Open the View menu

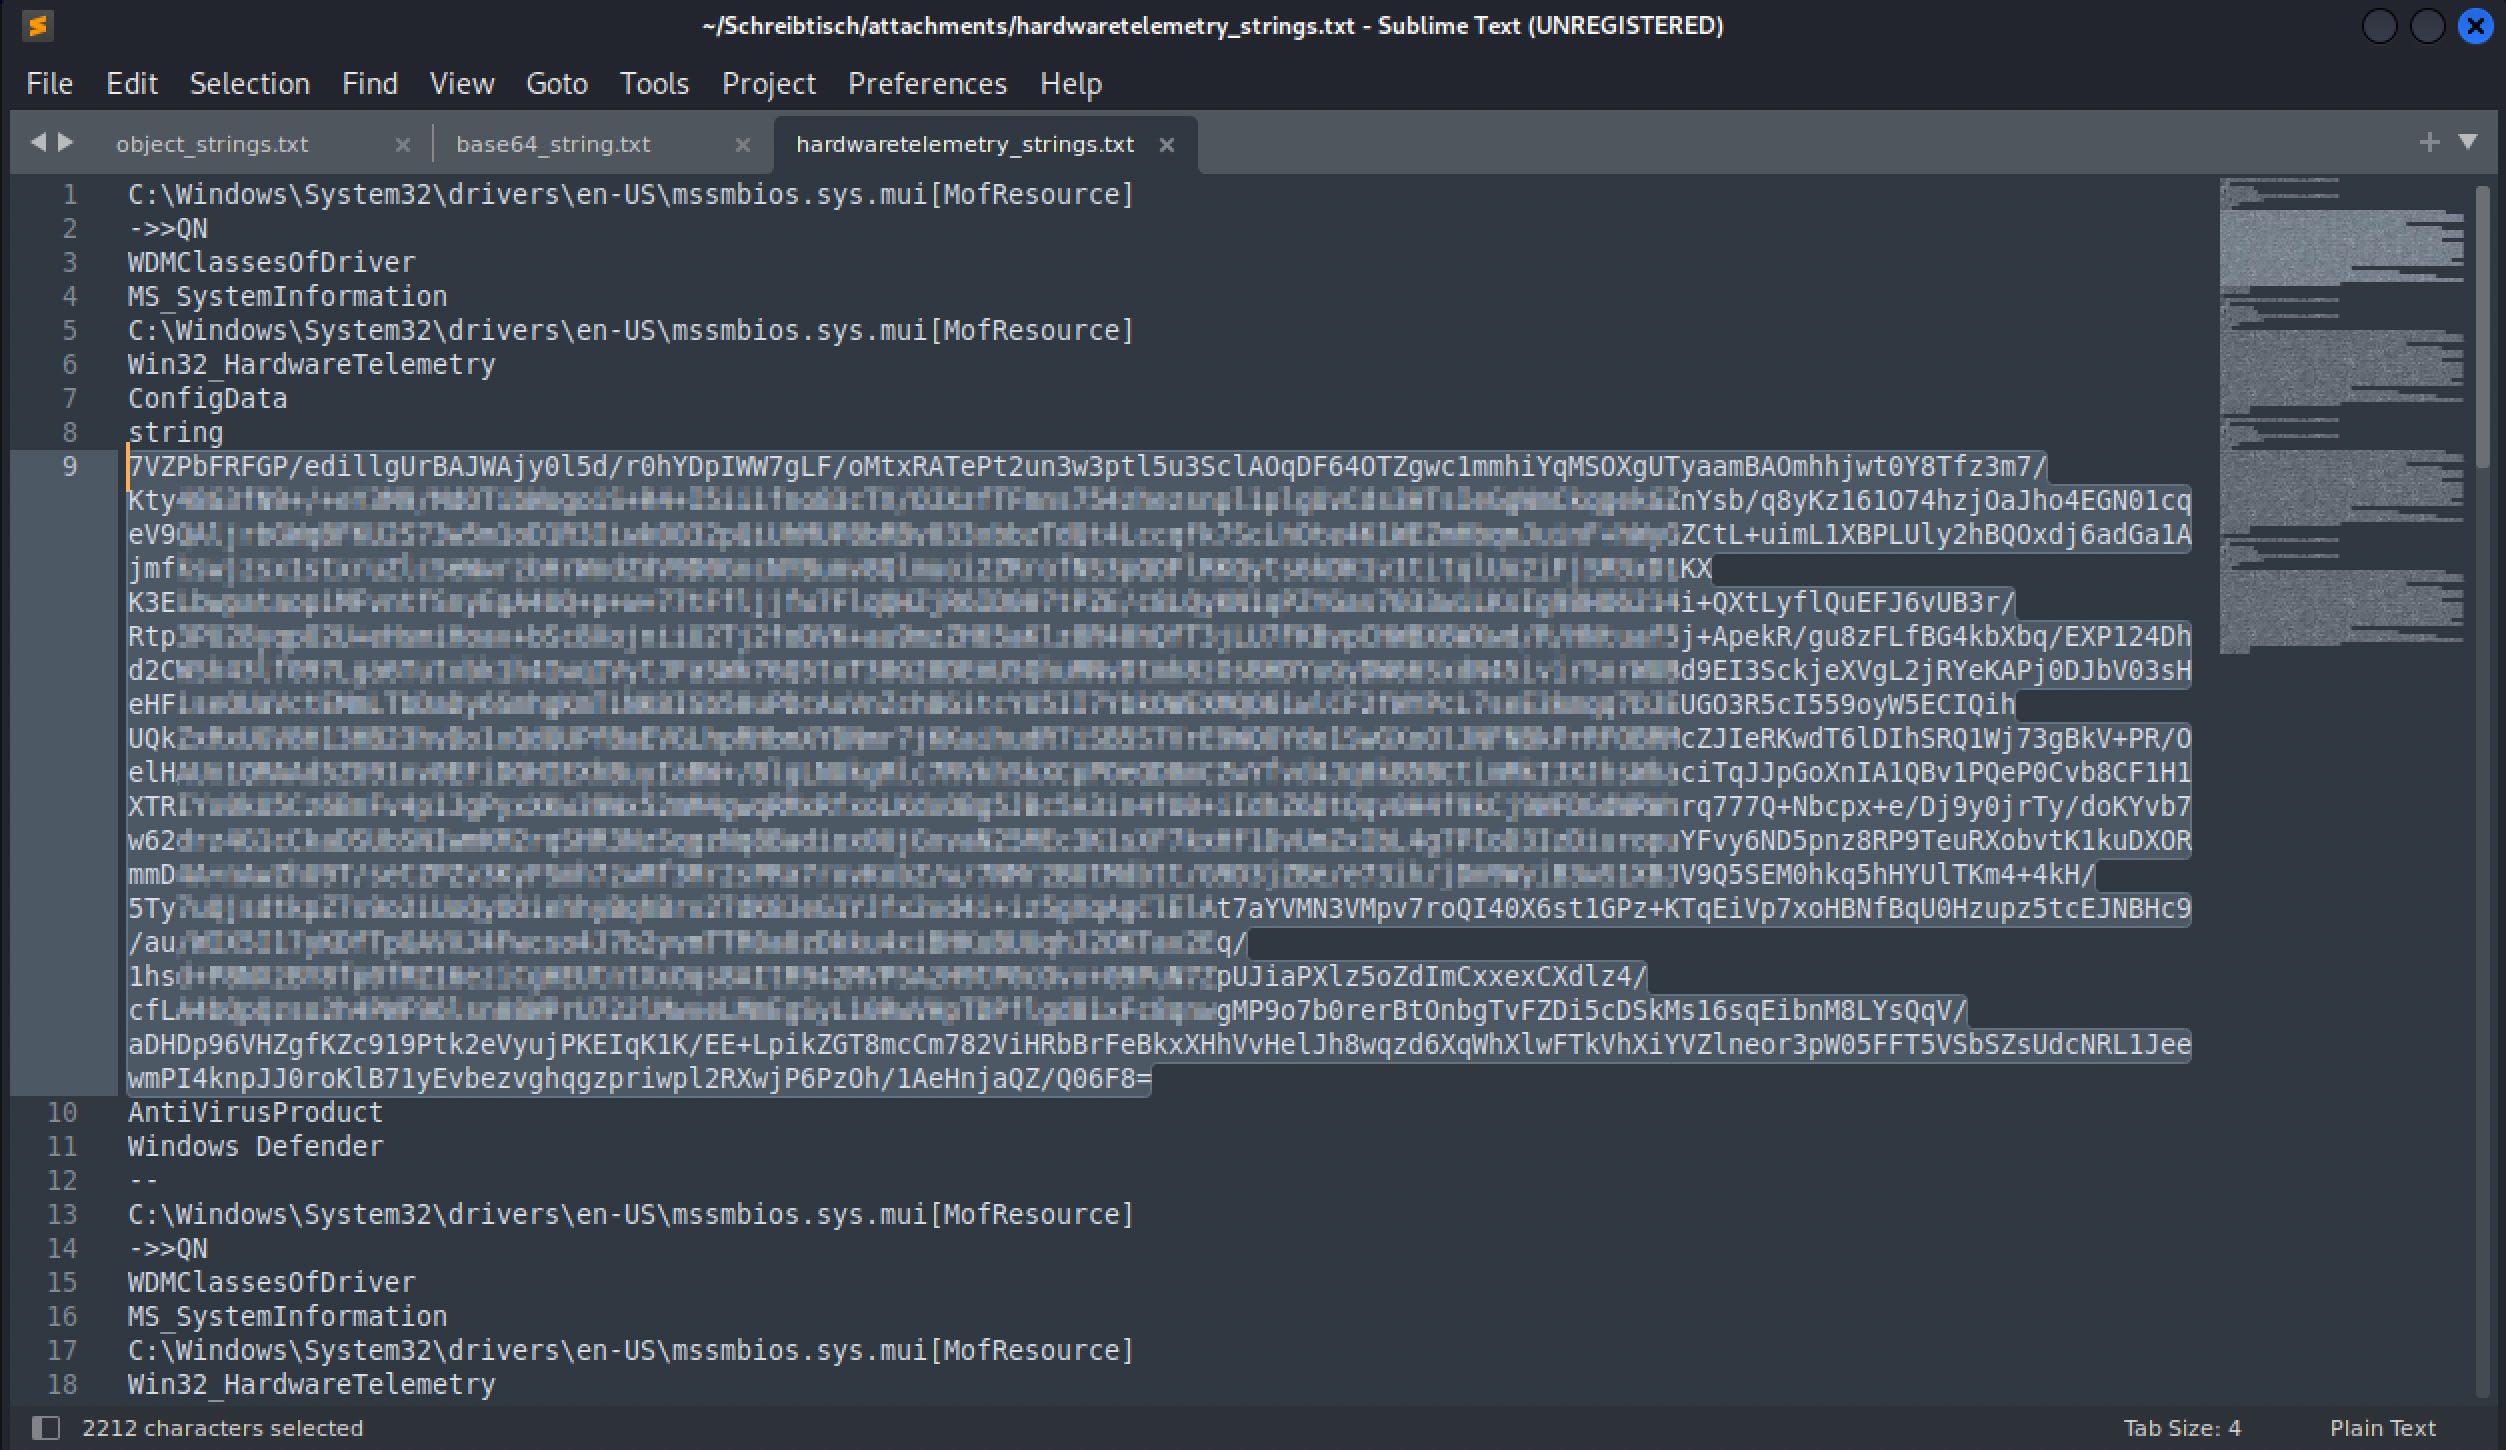pyautogui.click(x=462, y=84)
